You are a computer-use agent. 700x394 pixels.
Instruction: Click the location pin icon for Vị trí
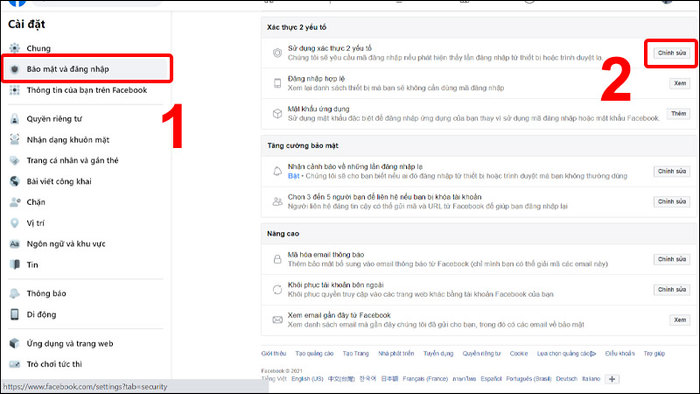coord(15,223)
